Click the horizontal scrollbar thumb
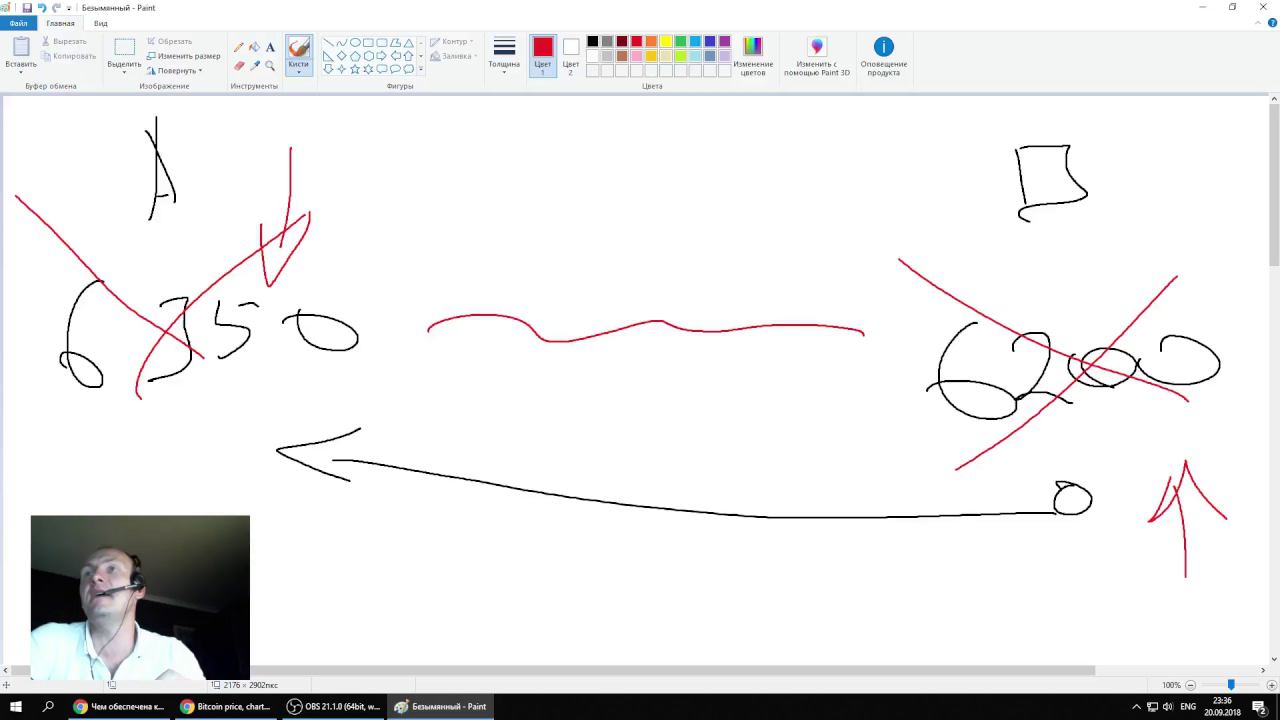 coord(552,670)
